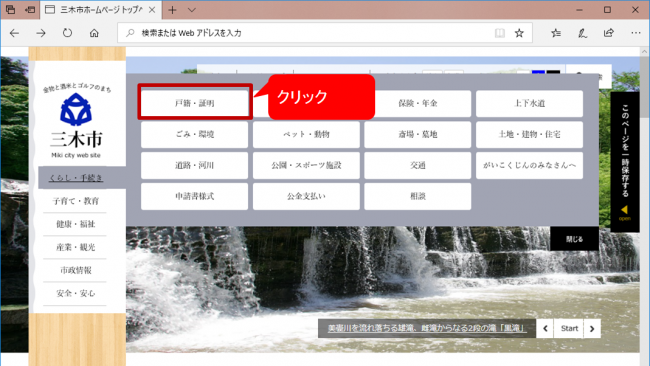Open このページを一時保存する side panel
This screenshot has height=366, width=650.
[x=625, y=162]
